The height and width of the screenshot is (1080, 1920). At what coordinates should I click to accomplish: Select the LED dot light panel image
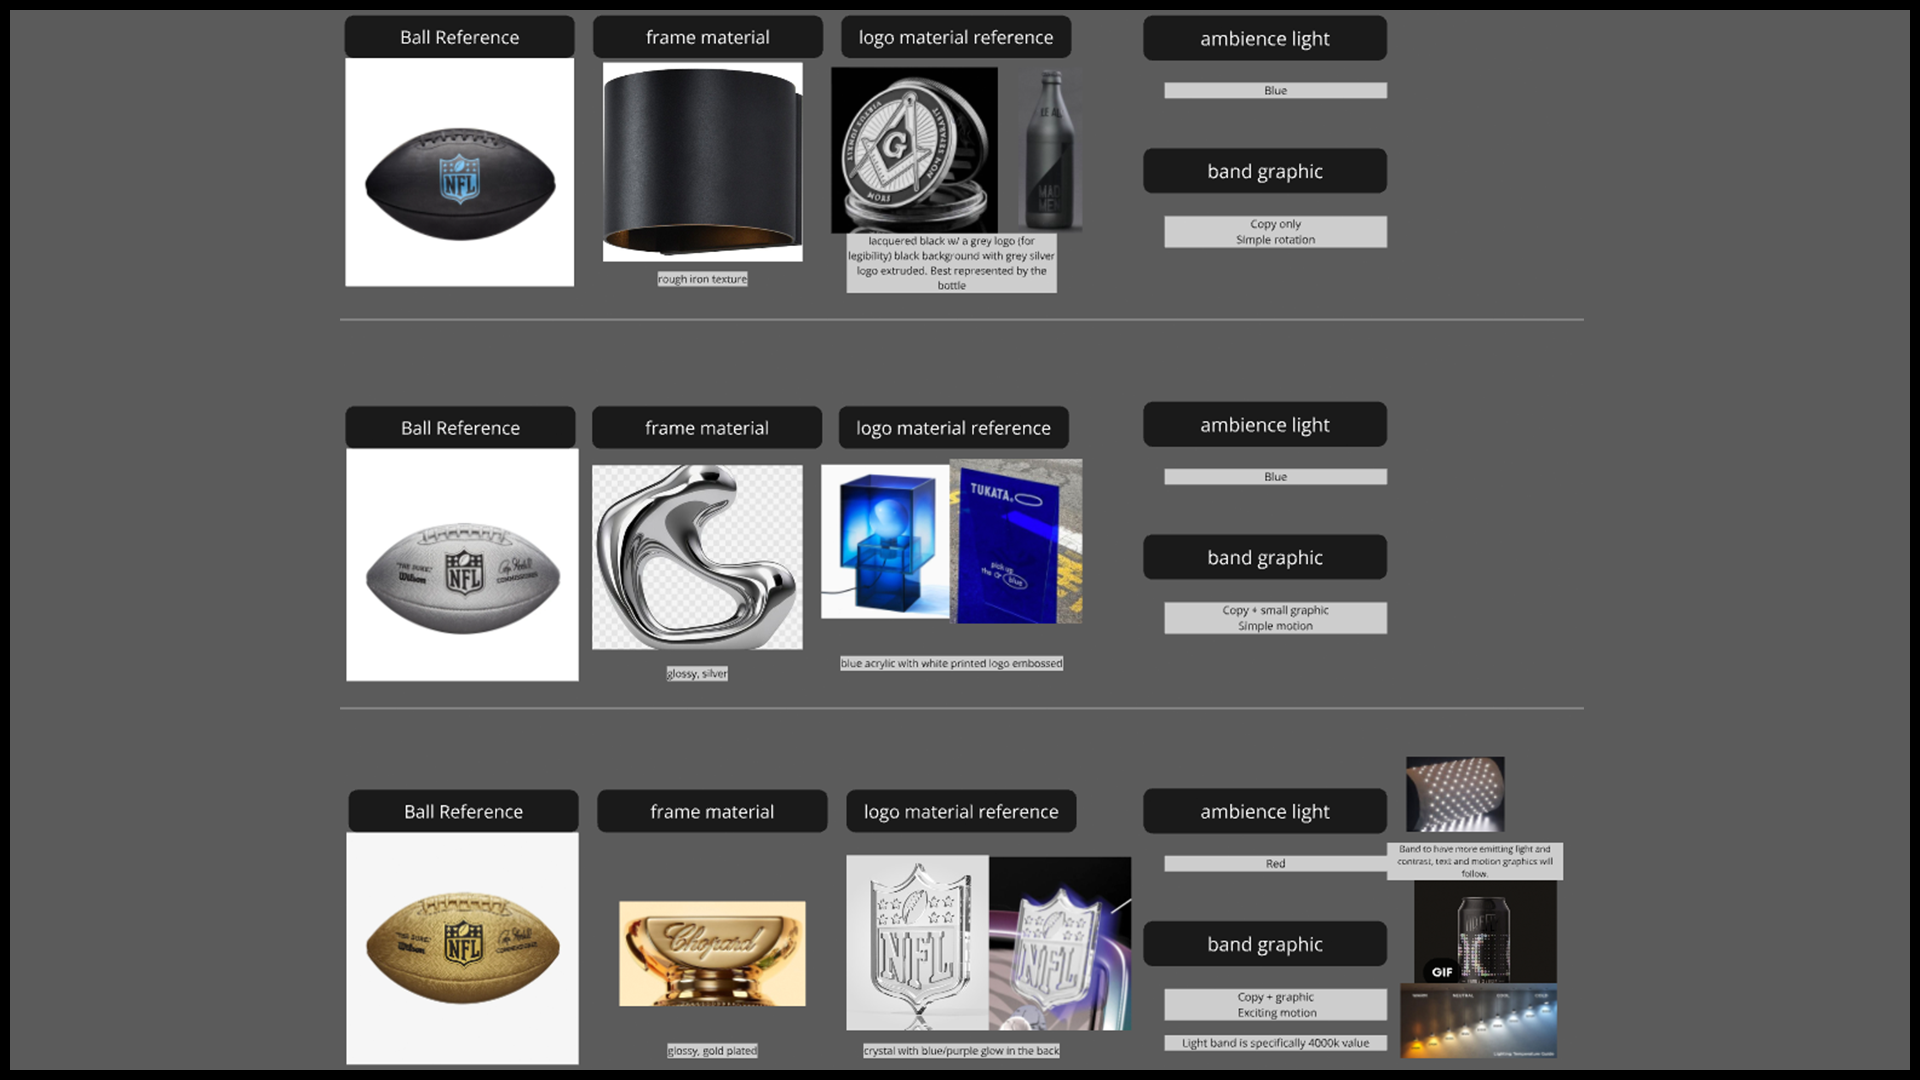click(x=1455, y=794)
